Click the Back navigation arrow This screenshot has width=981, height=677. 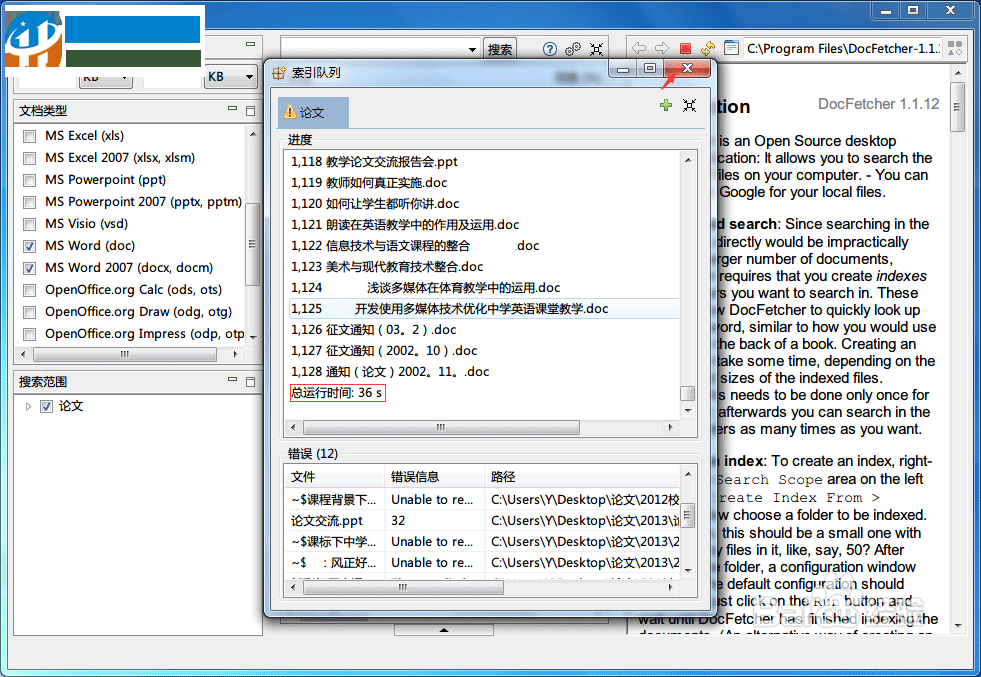pyautogui.click(x=638, y=47)
